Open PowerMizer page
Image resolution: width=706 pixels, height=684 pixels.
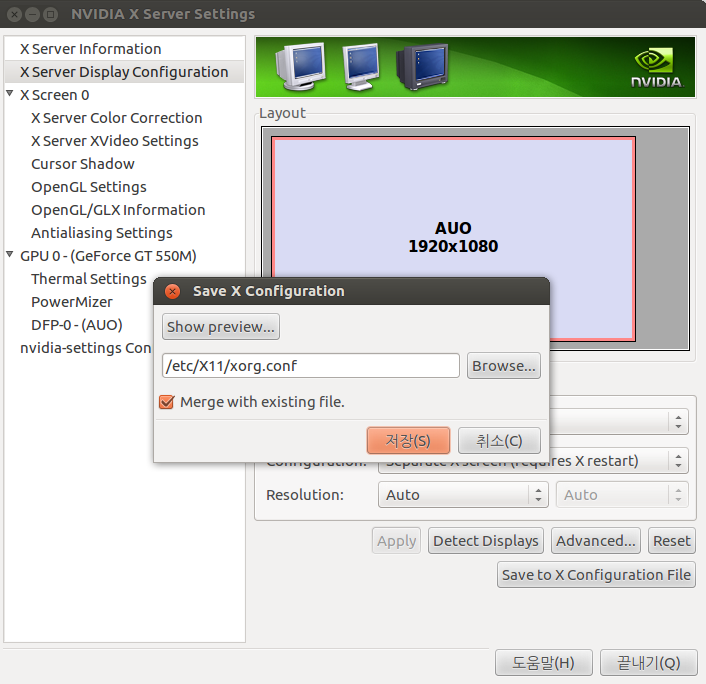pyautogui.click(x=72, y=302)
